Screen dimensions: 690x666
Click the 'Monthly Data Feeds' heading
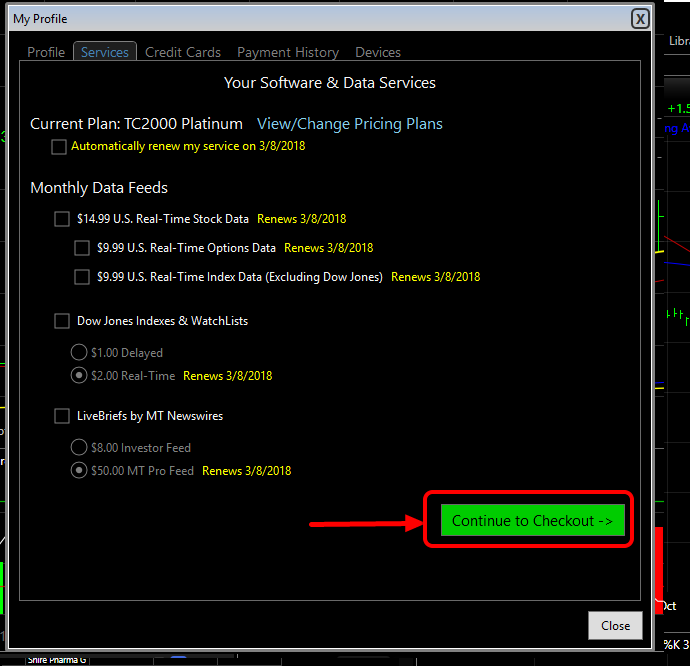pyautogui.click(x=99, y=188)
